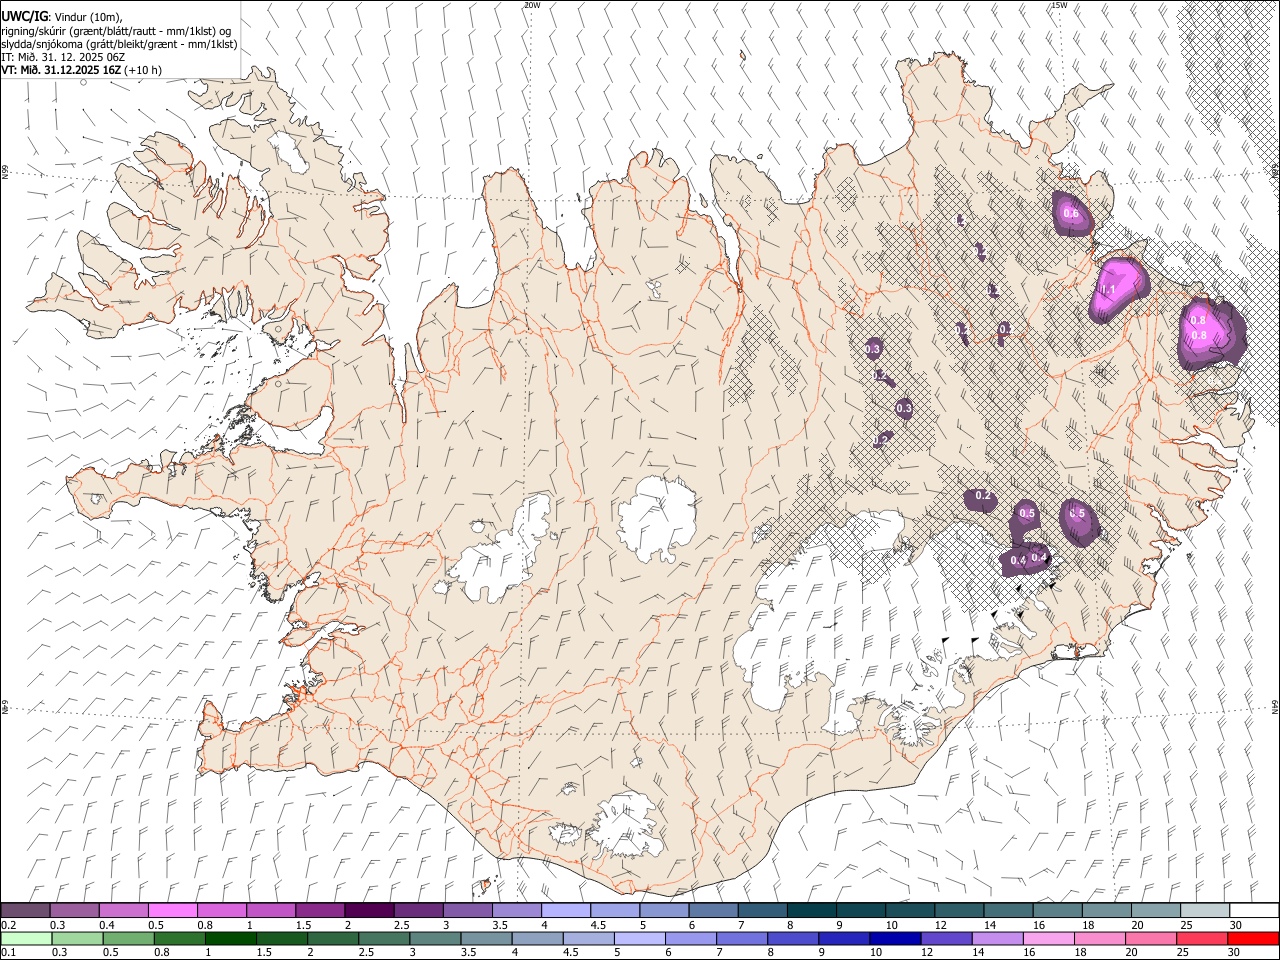Image resolution: width=1280 pixels, height=960 pixels.
Task: Pick the white 30 swatch in the snow legend
Action: tap(1254, 911)
